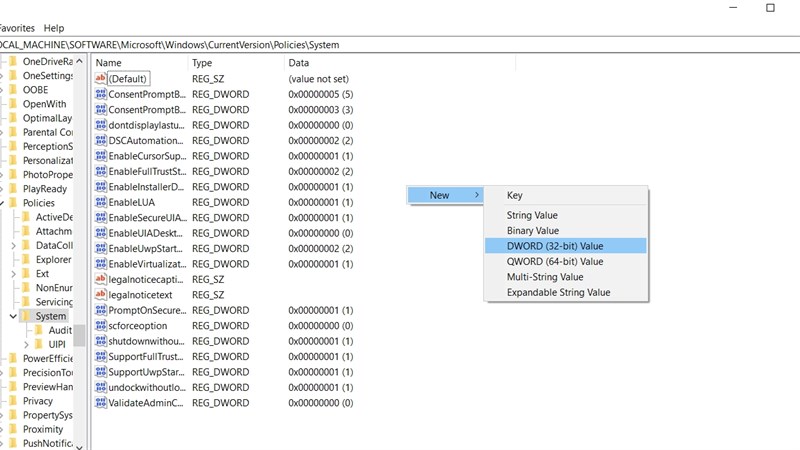Click the EnableLUA DWORD value icon
Screen dimensions: 800x450
[100, 202]
